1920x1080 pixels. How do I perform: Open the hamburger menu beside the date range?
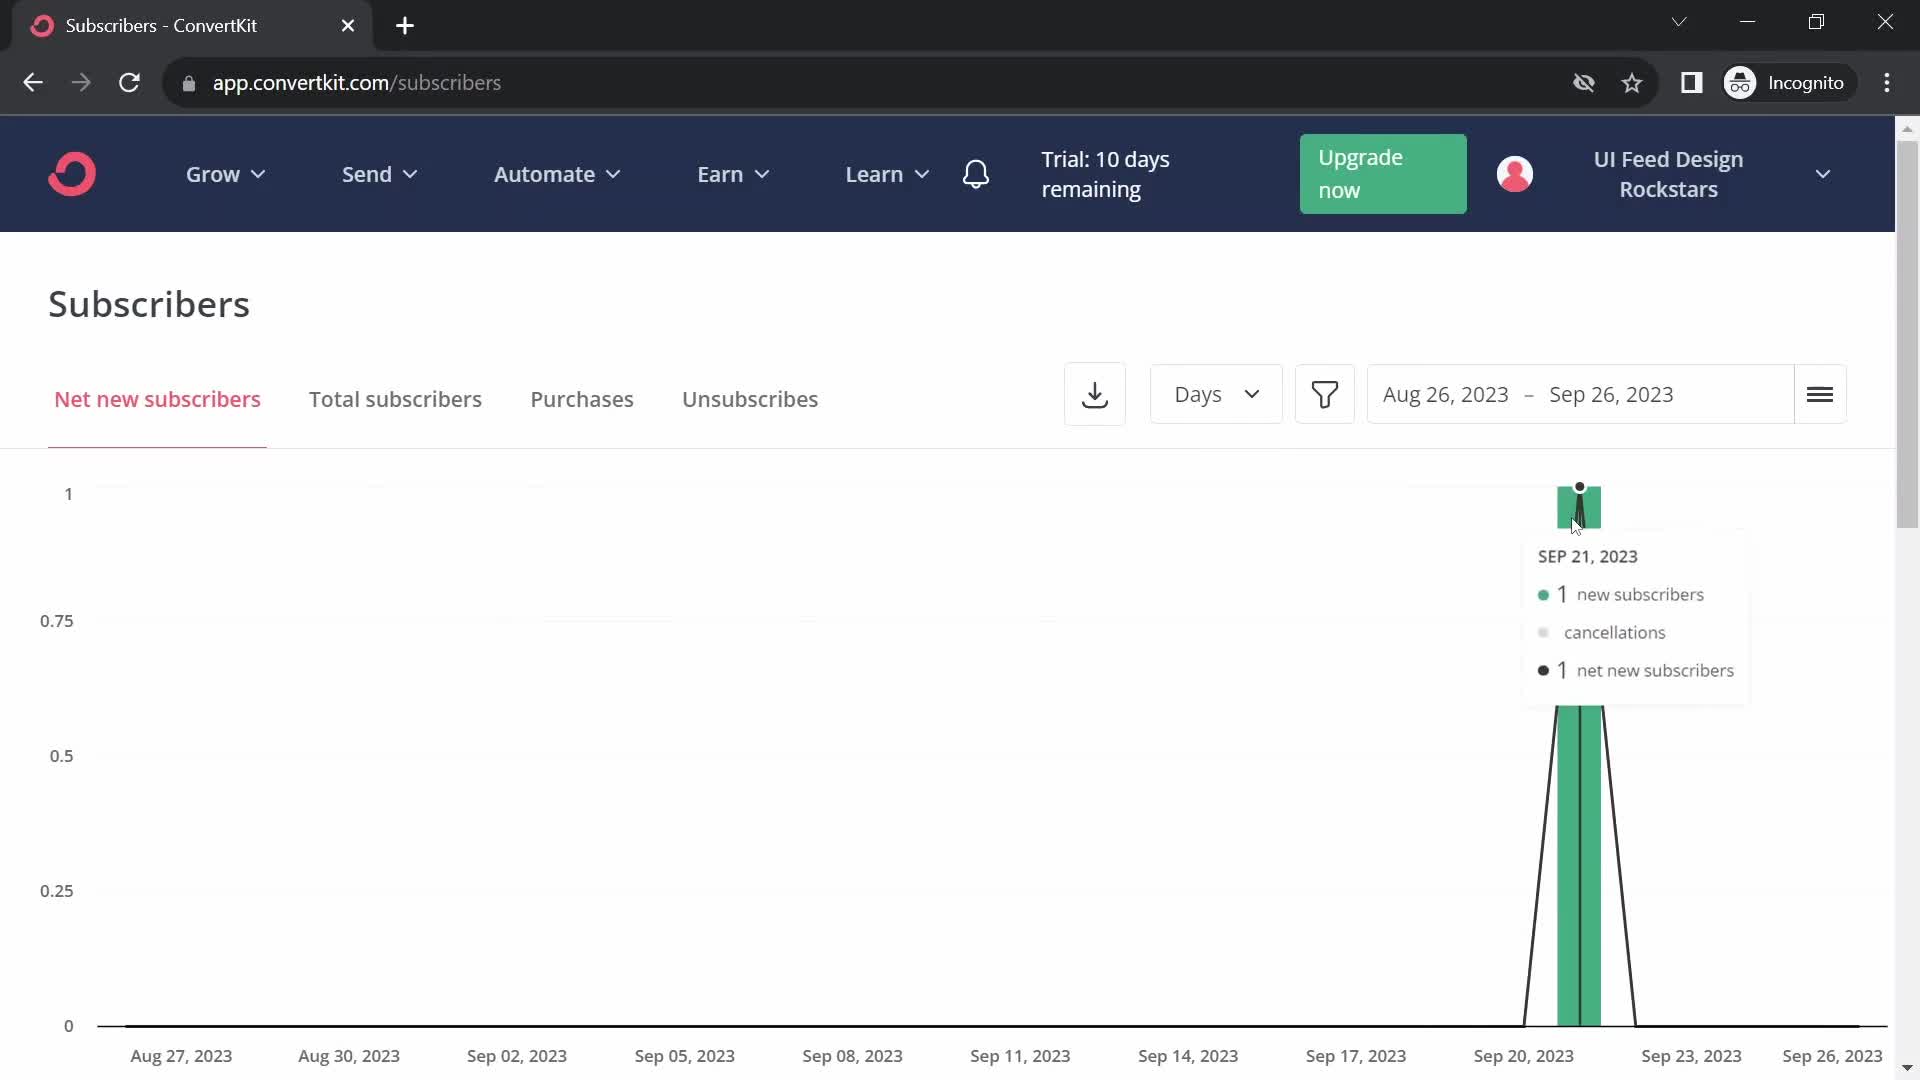tap(1820, 395)
